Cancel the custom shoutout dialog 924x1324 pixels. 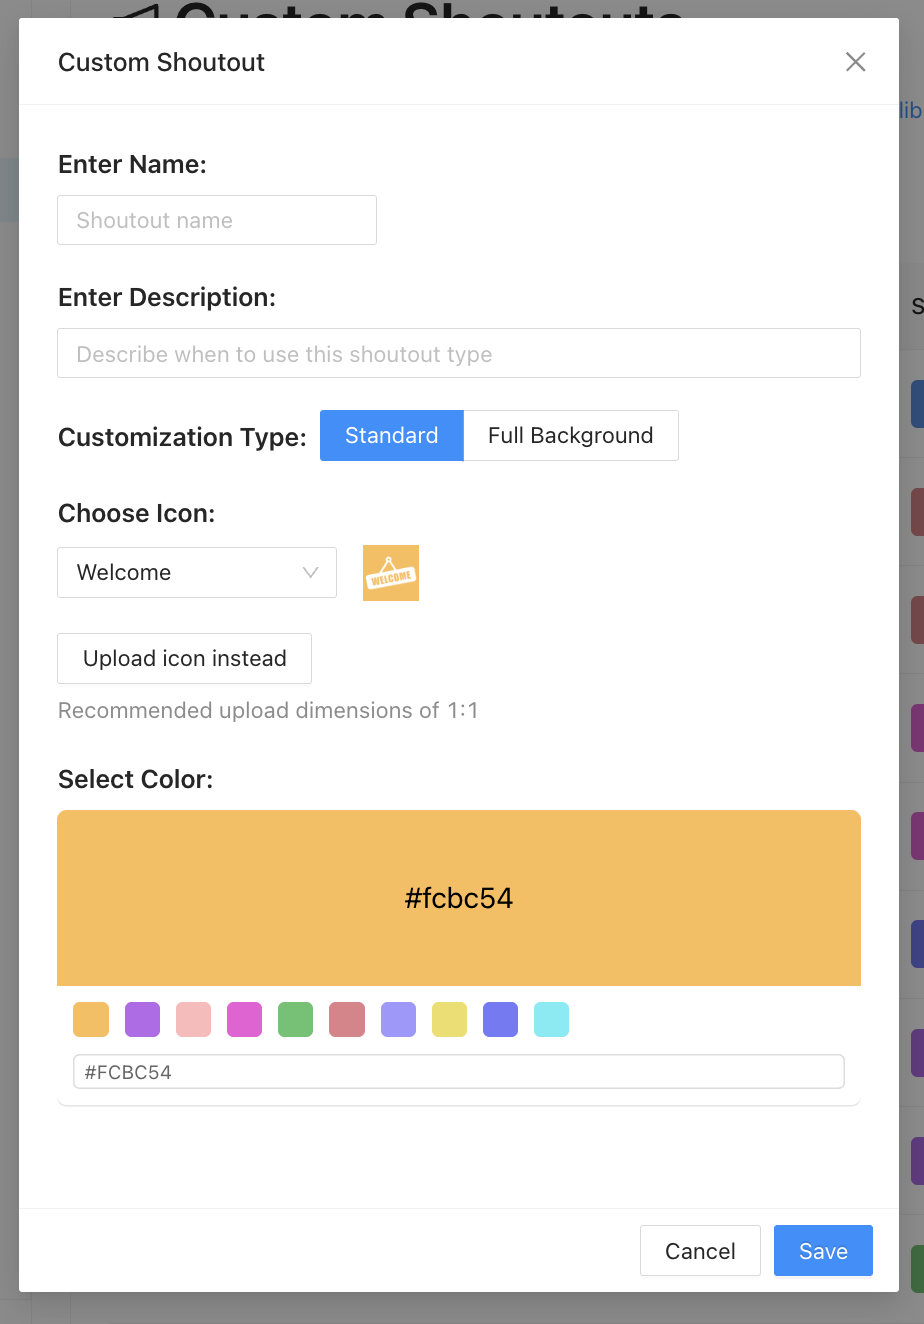(700, 1251)
